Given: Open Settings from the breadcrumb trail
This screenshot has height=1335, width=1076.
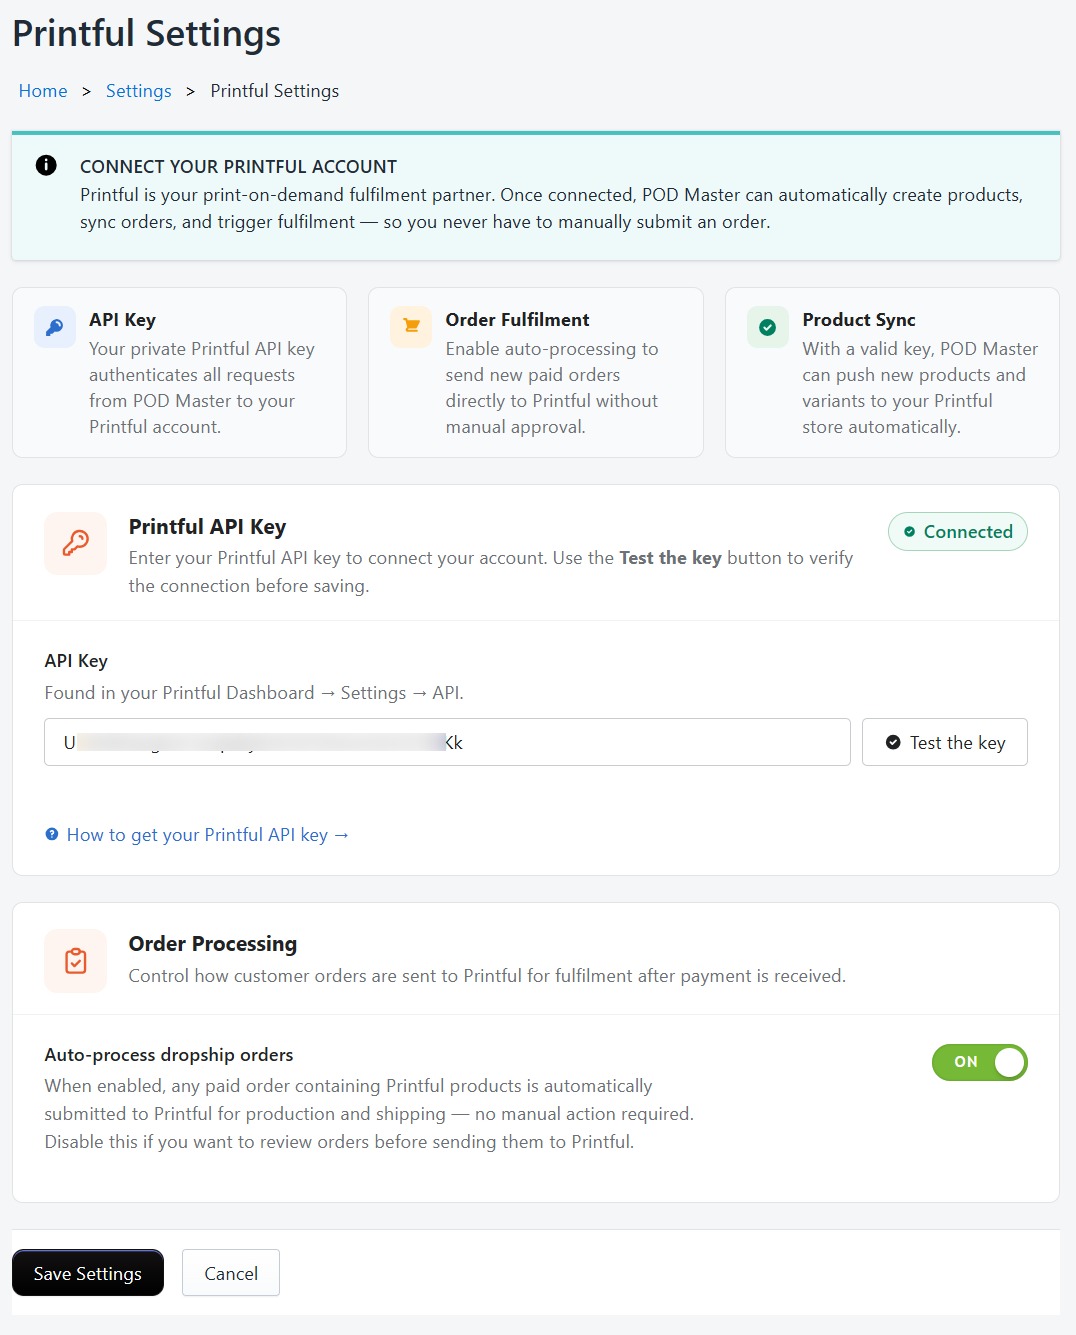Looking at the screenshot, I should tap(138, 90).
